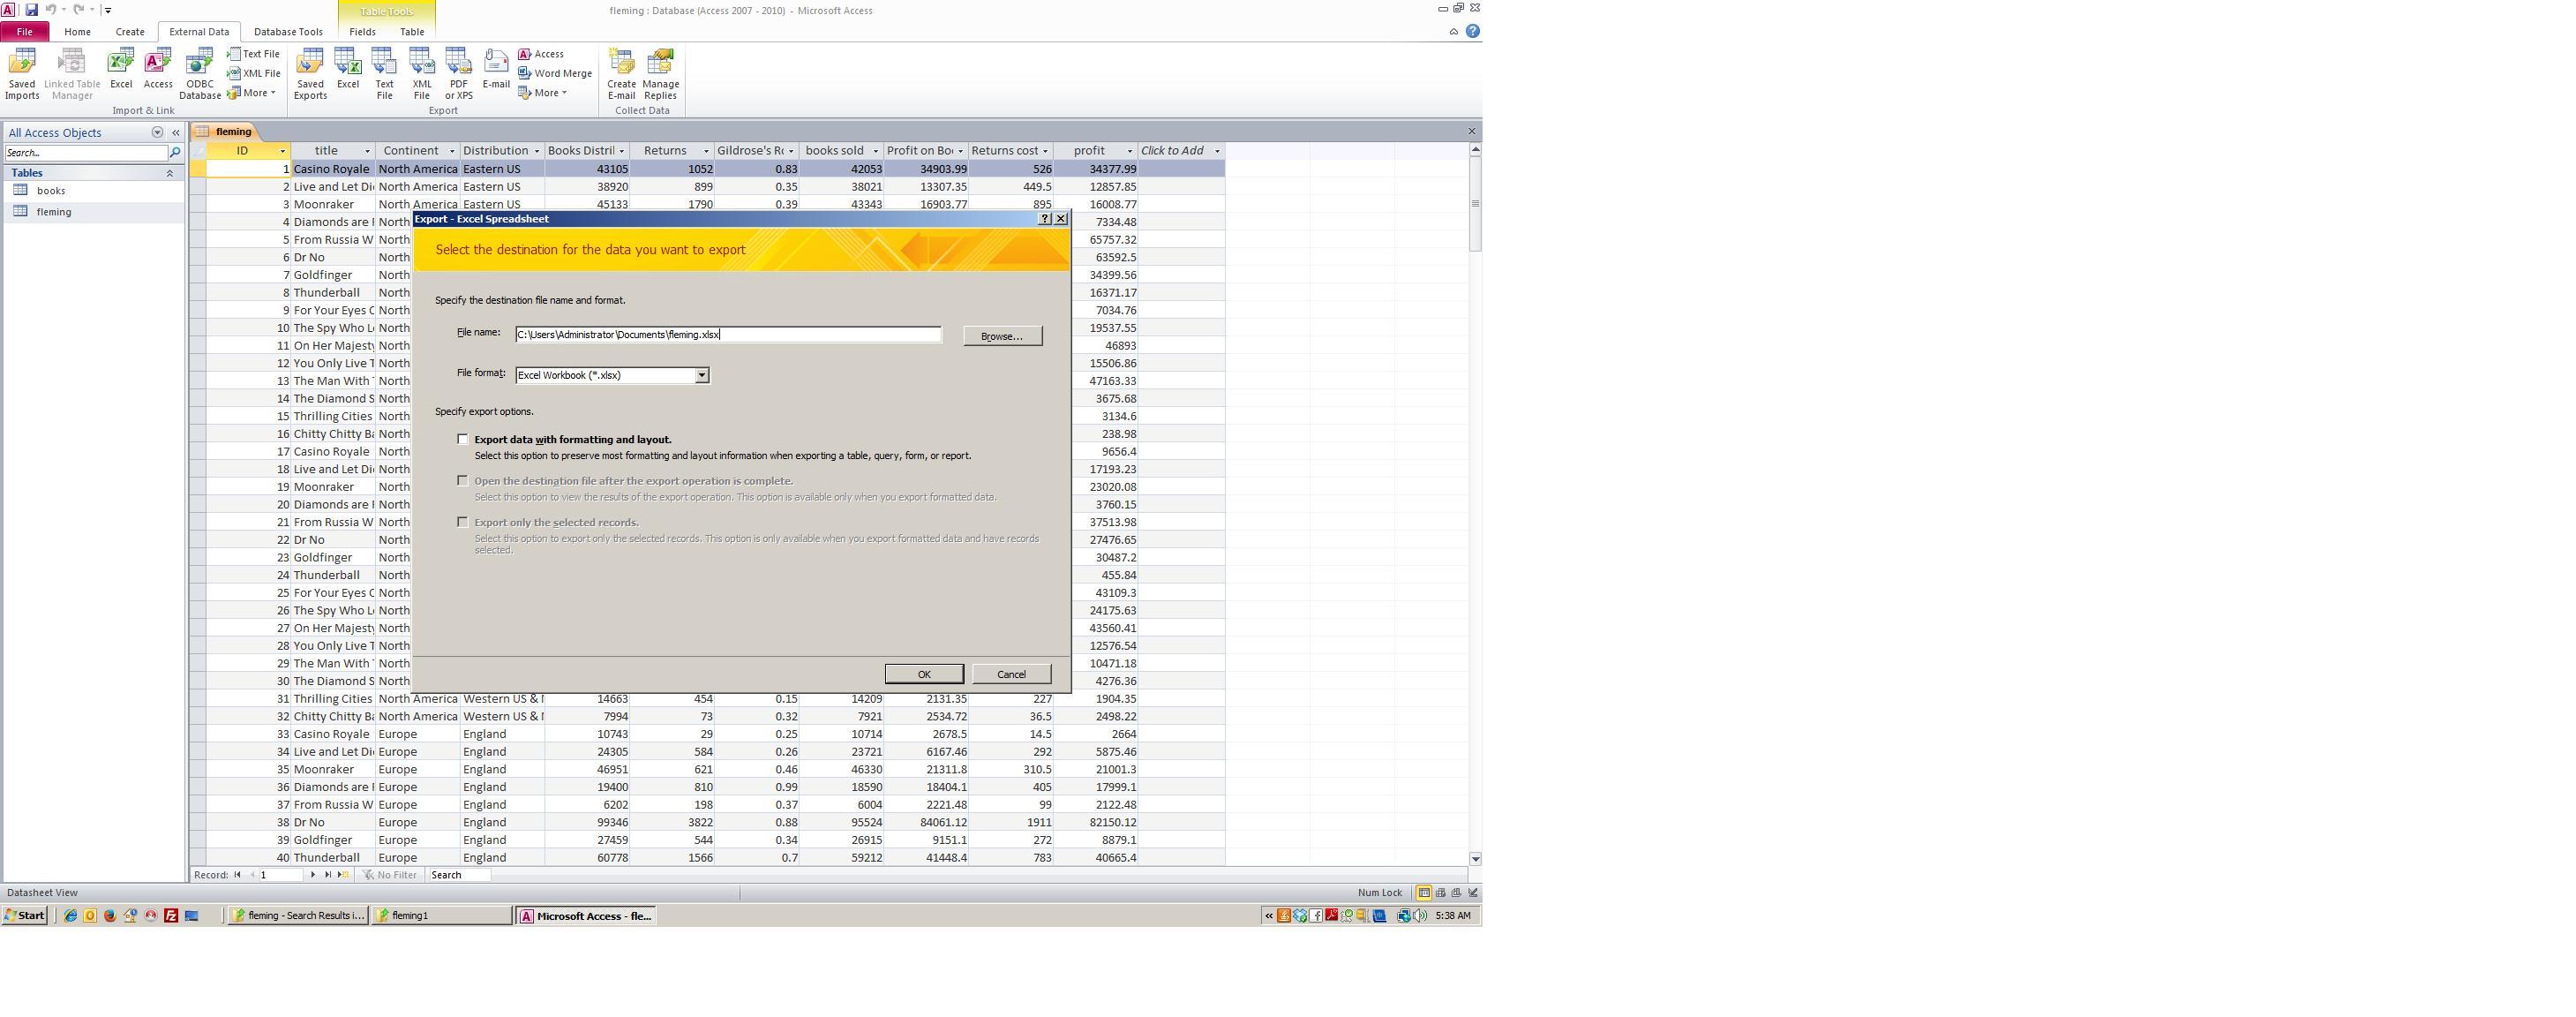This screenshot has height=1017, width=2576.
Task: Click the search magnifier in the navigation pane
Action: (x=175, y=153)
